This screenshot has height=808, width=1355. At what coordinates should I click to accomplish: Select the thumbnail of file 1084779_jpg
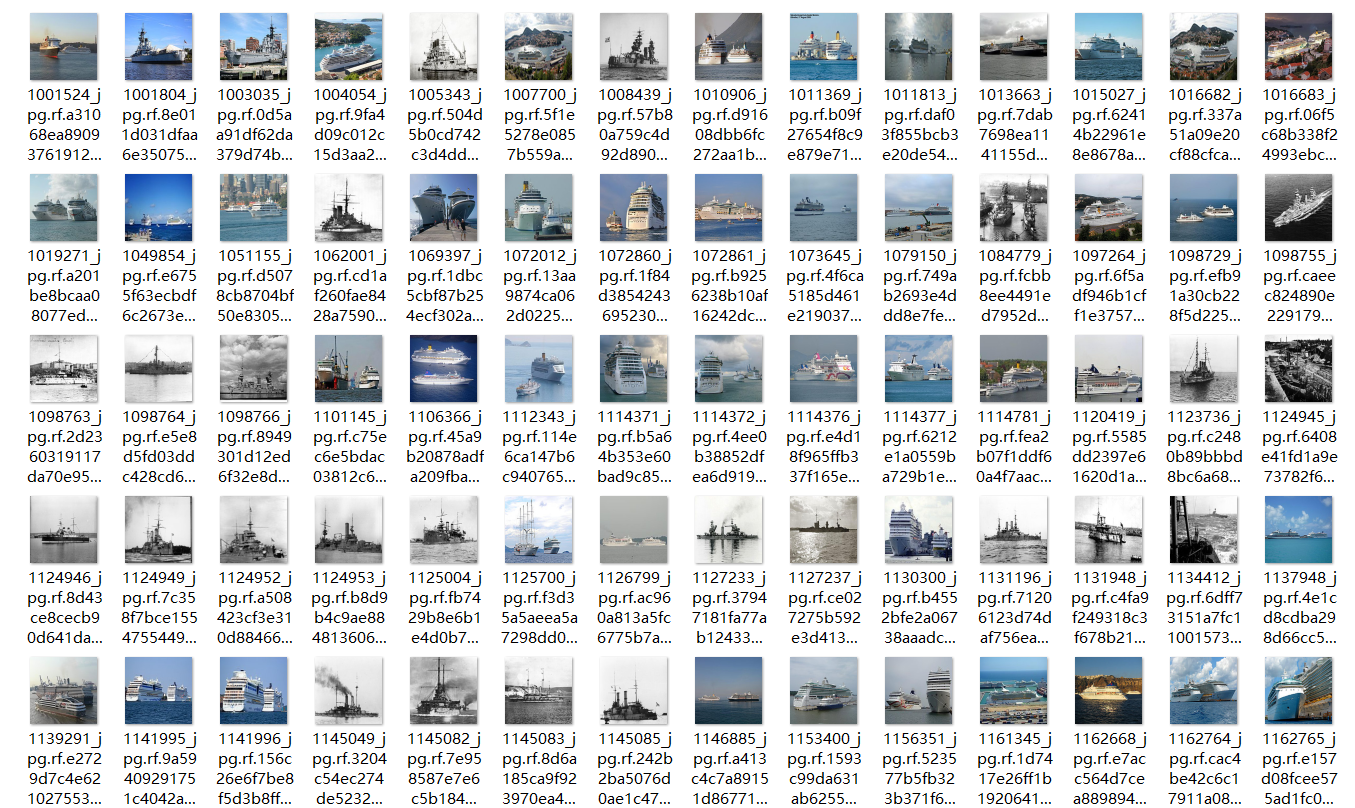[x=1013, y=207]
